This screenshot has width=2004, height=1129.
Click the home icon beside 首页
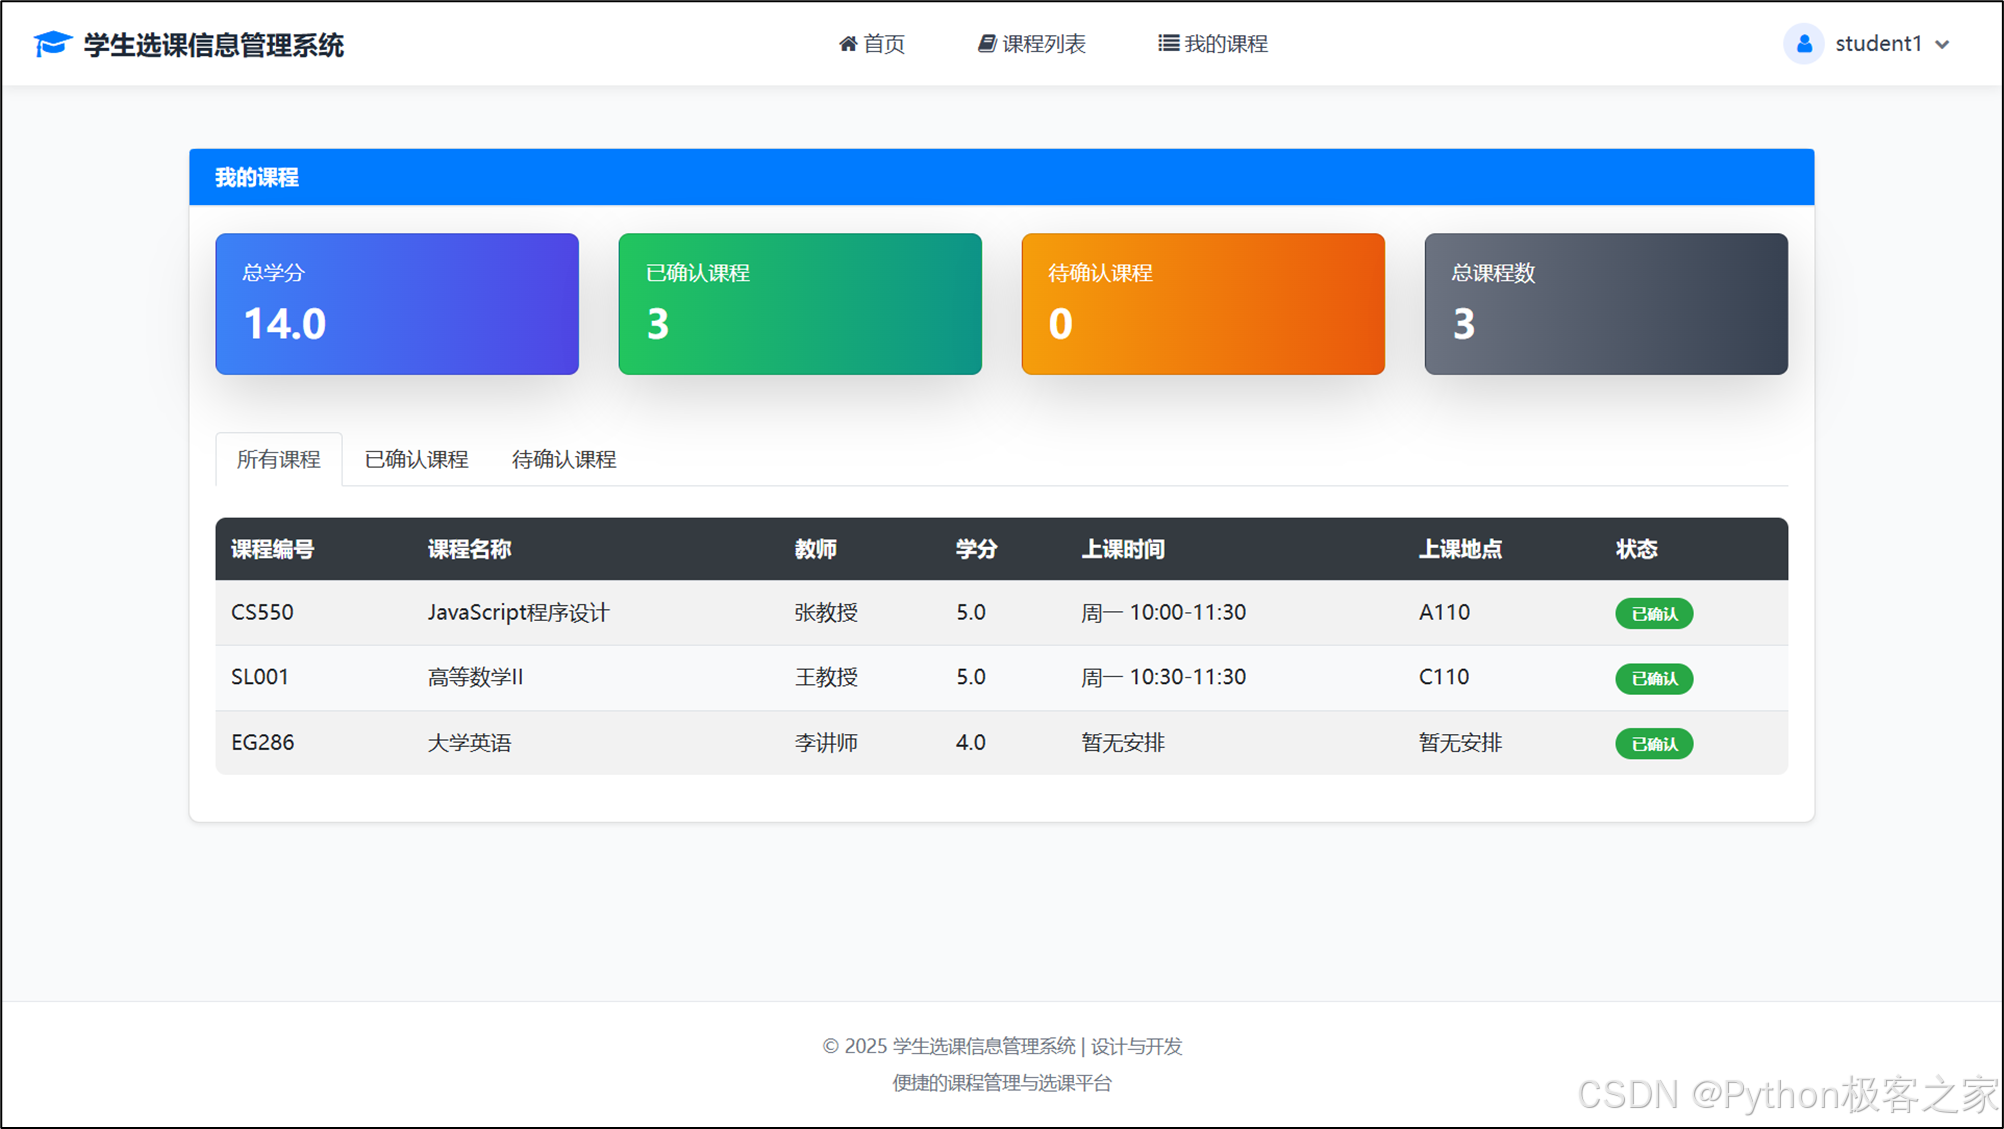848,44
